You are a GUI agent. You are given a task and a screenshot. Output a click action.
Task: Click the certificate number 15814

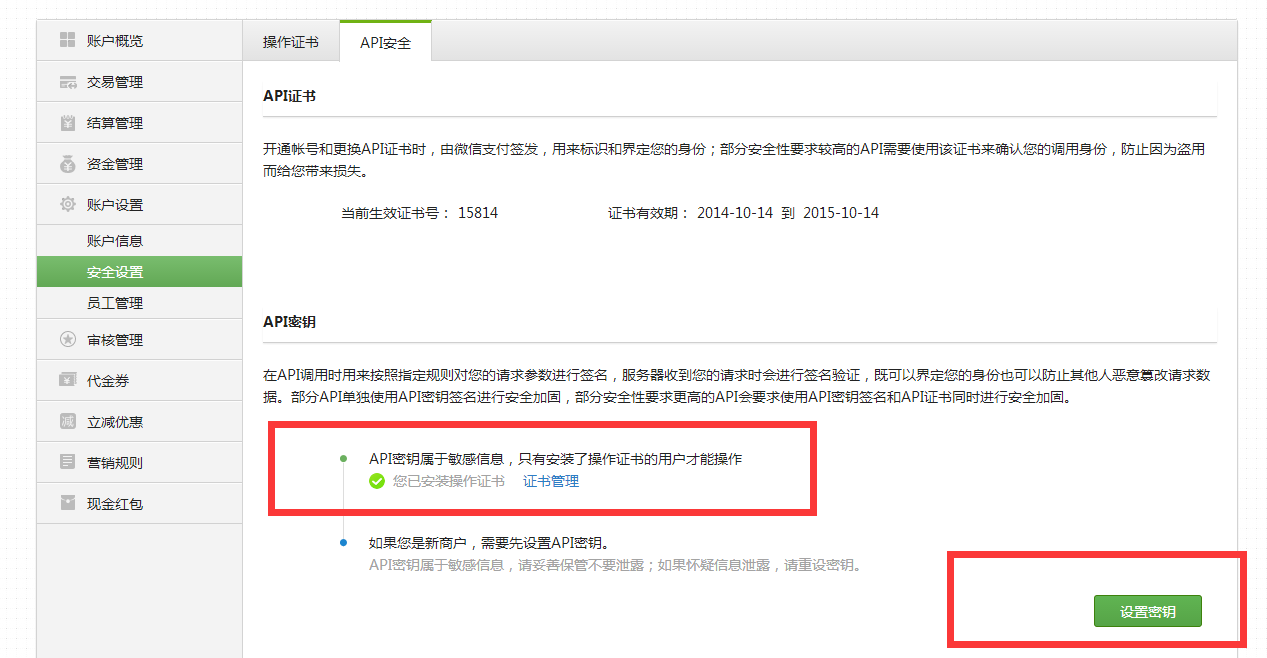point(477,213)
